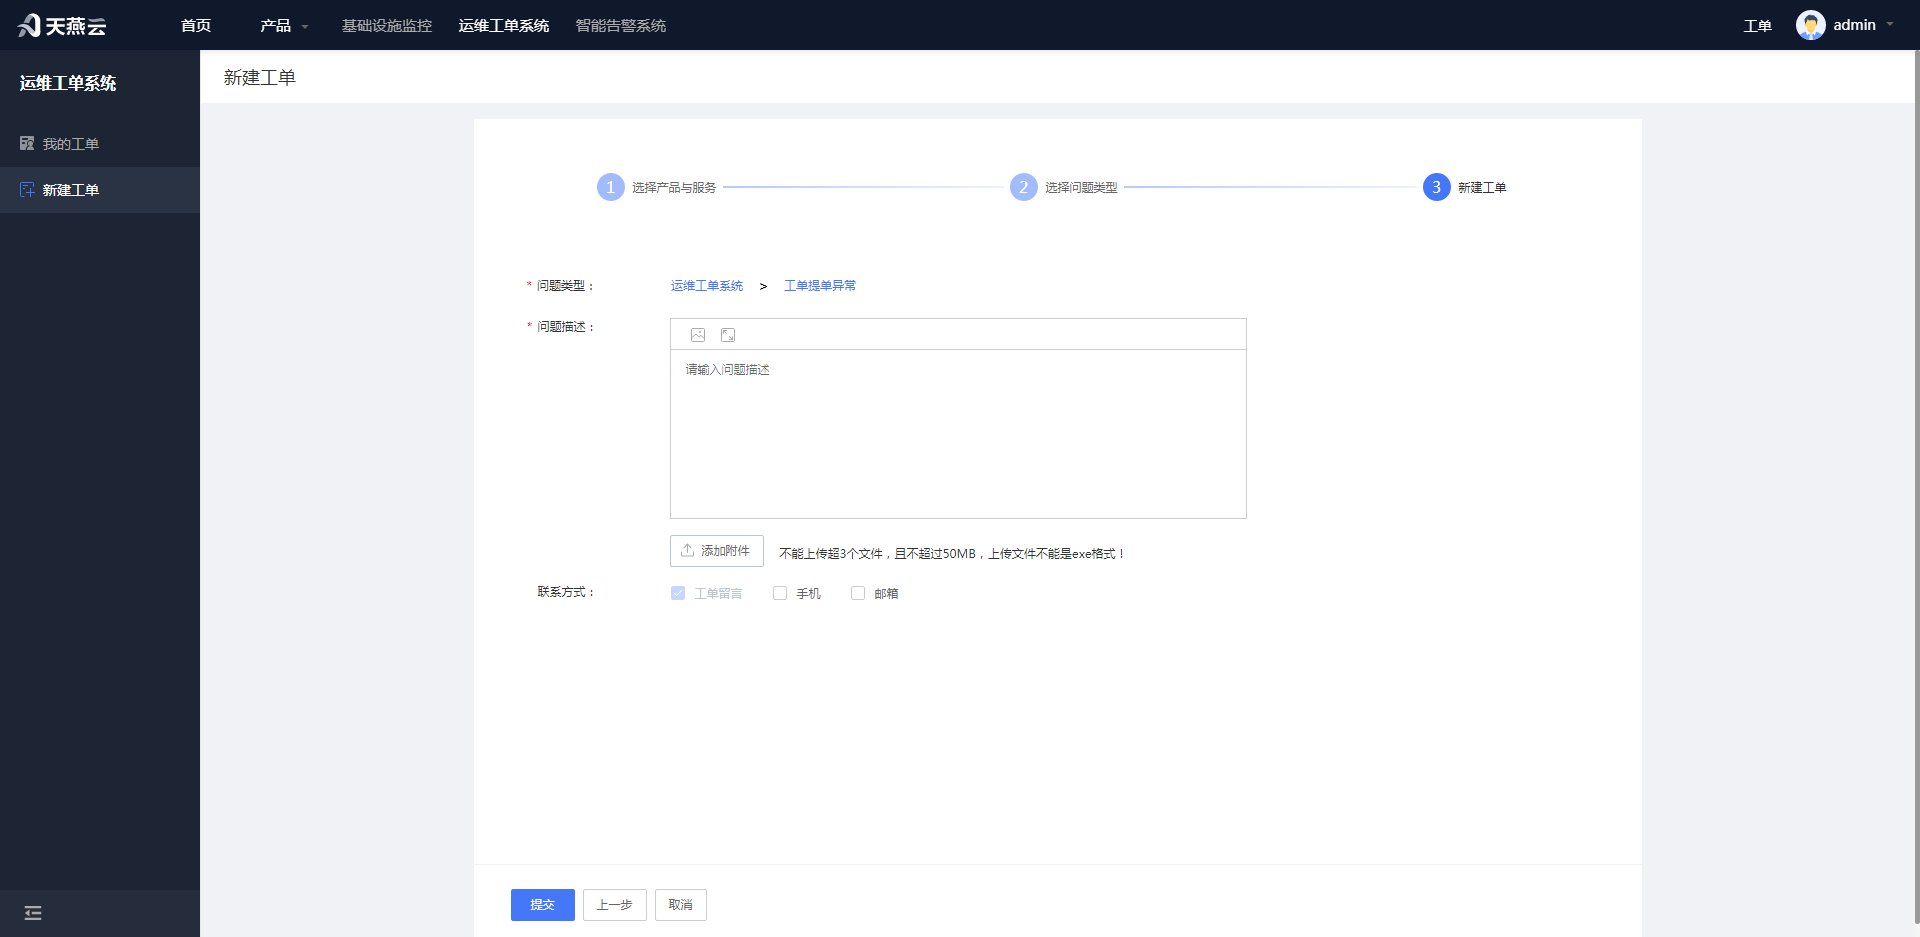The image size is (1920, 937).
Task: Enable the 手机 contact checkbox
Action: [x=780, y=593]
